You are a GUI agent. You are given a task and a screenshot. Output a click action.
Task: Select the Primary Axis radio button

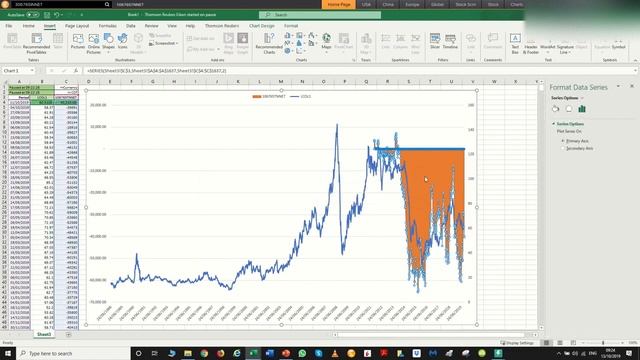click(x=563, y=141)
